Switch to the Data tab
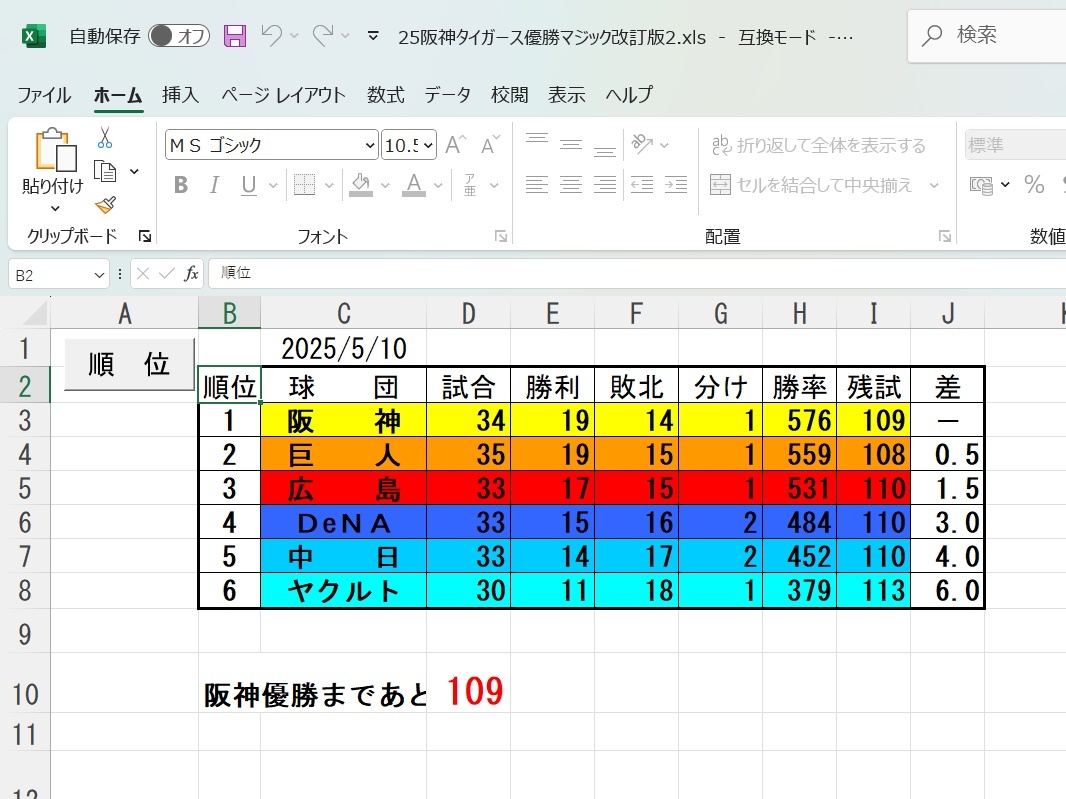The width and height of the screenshot is (1066, 799). click(x=447, y=95)
